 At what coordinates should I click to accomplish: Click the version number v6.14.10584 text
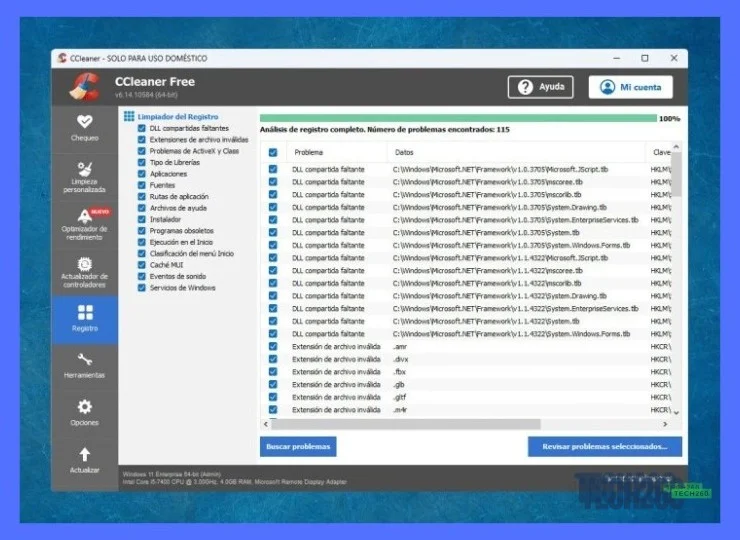coord(146,94)
